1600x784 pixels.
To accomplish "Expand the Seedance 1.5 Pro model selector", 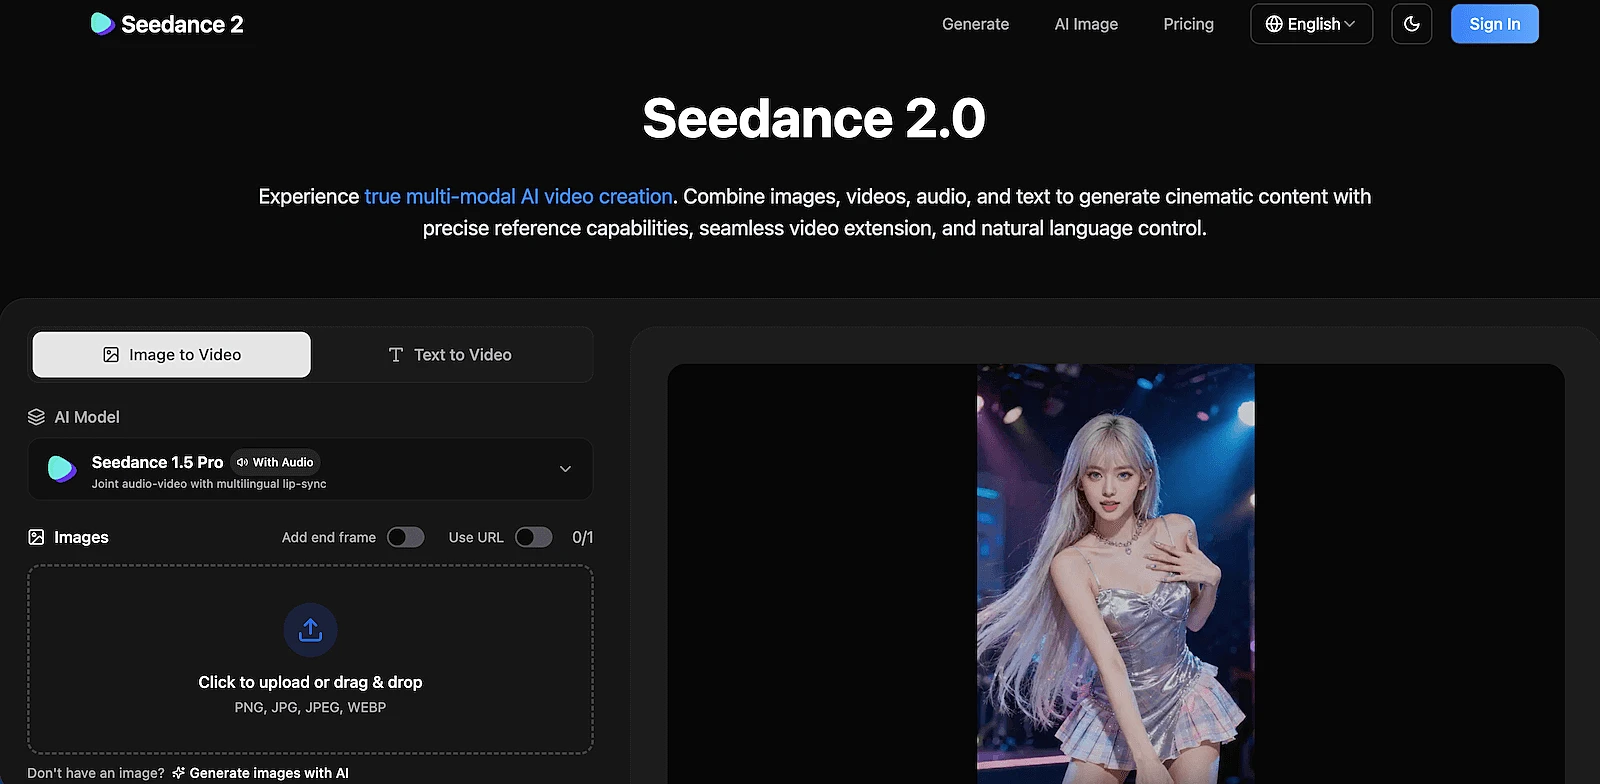I will tap(310, 469).
